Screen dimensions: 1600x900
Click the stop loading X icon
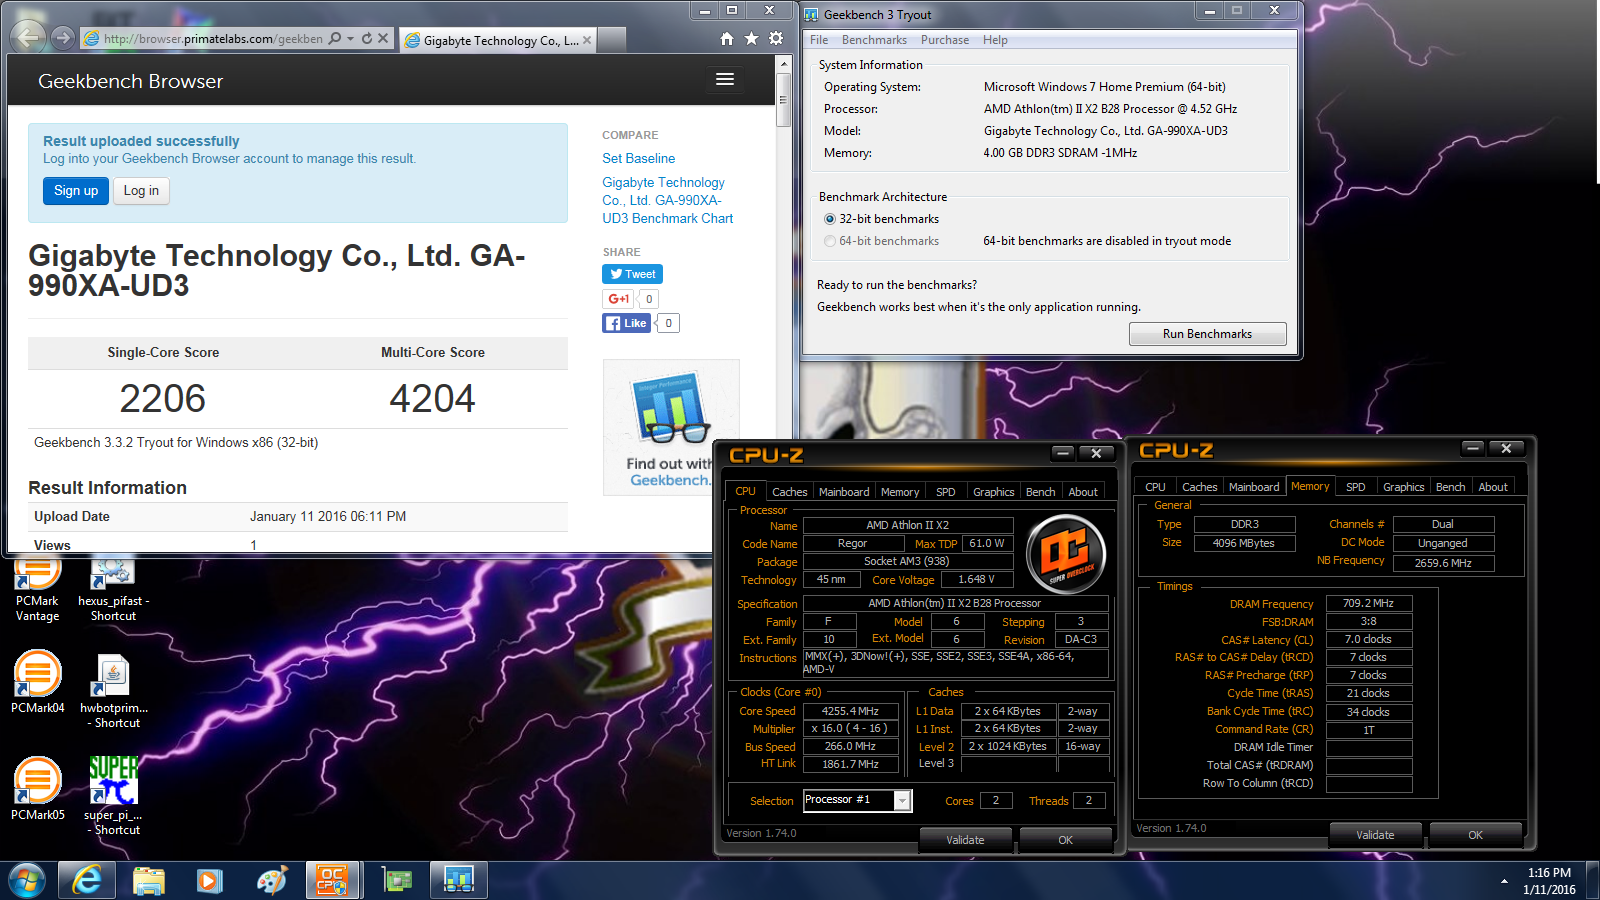tap(383, 38)
